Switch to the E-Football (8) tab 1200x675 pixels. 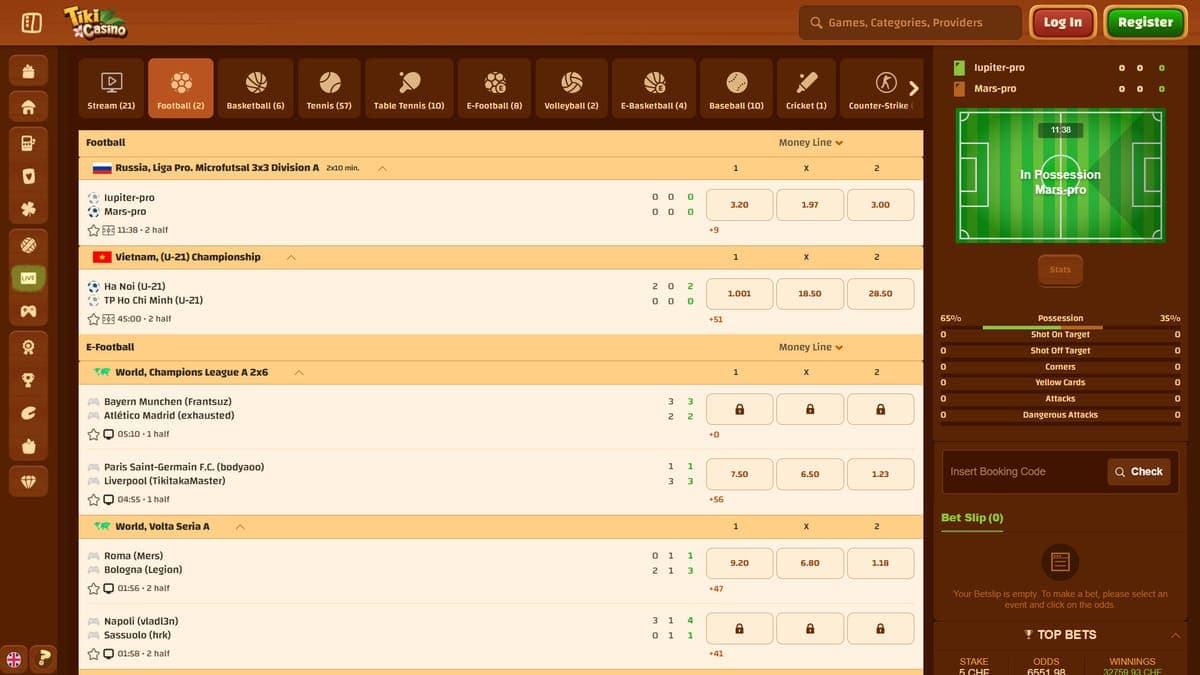pyautogui.click(x=495, y=88)
